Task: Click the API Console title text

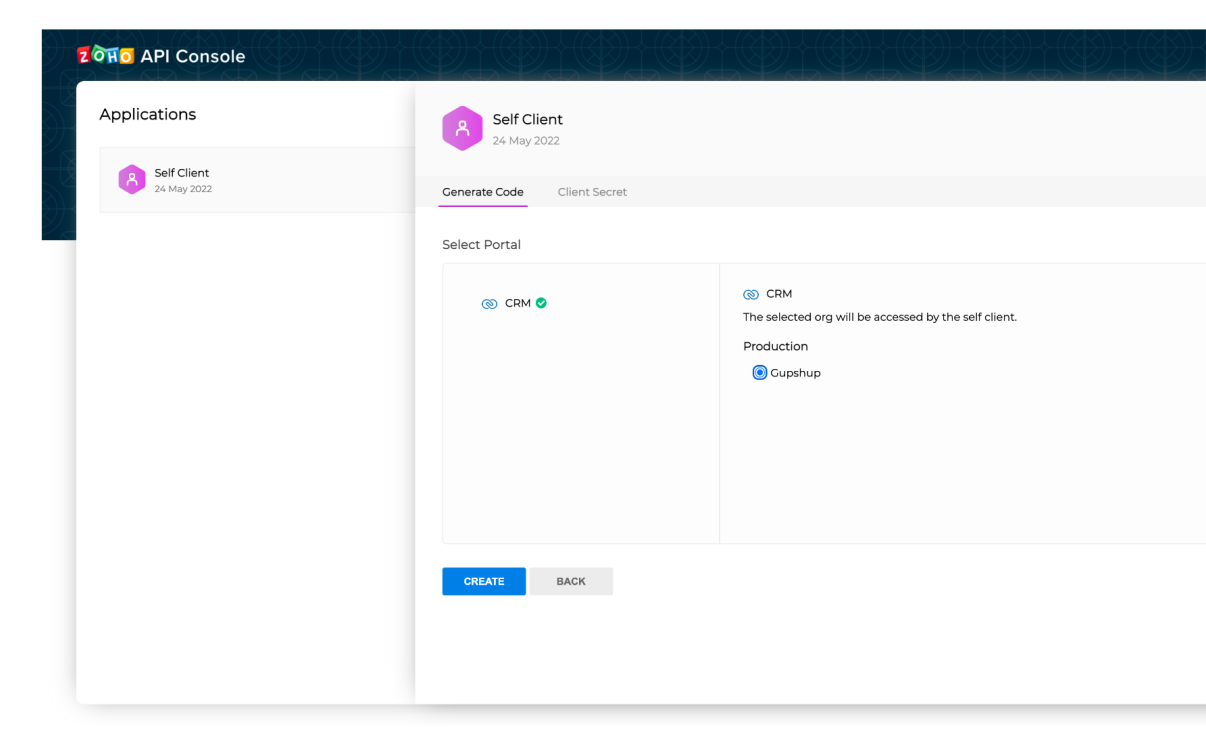Action: (x=193, y=56)
